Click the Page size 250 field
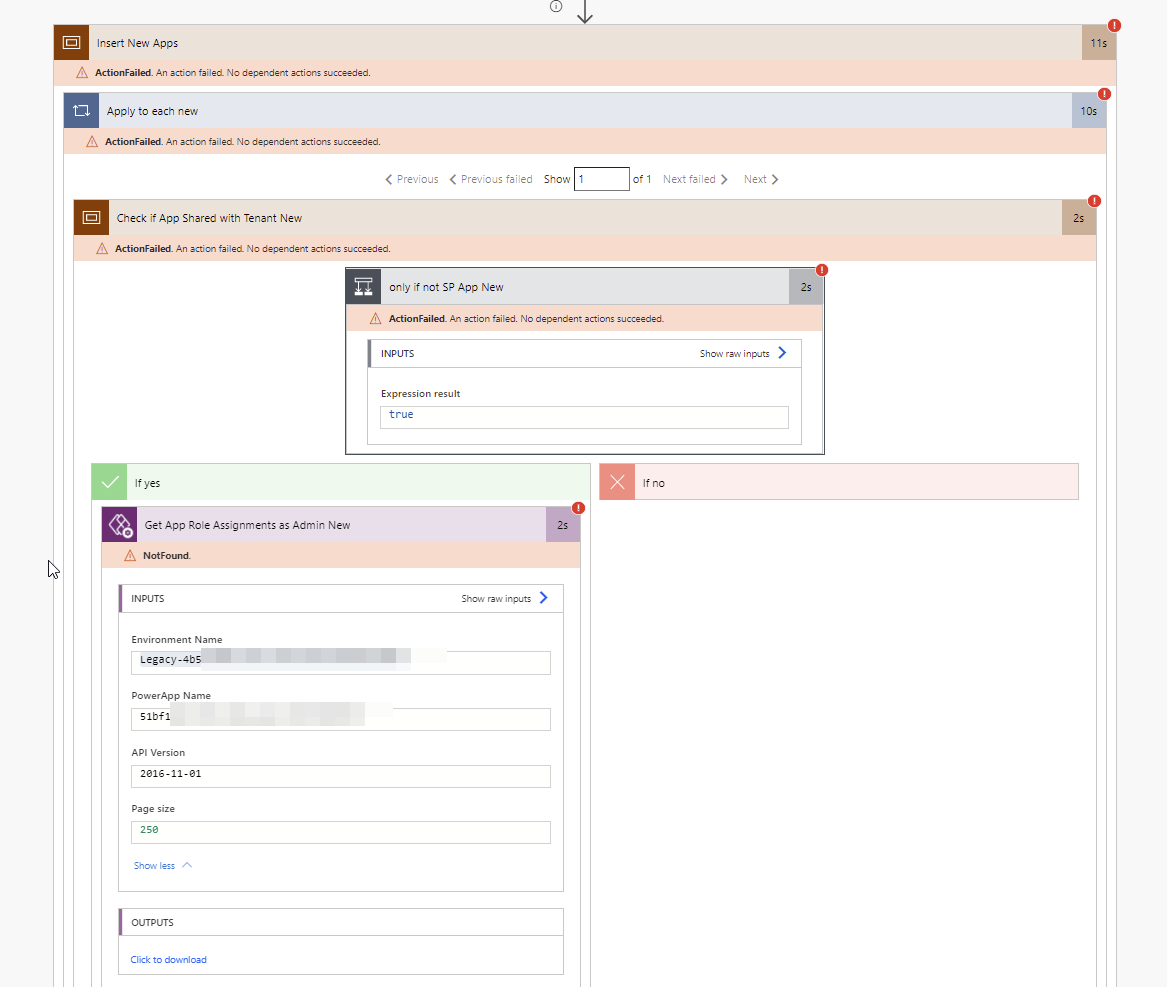The height and width of the screenshot is (987, 1167). [341, 832]
